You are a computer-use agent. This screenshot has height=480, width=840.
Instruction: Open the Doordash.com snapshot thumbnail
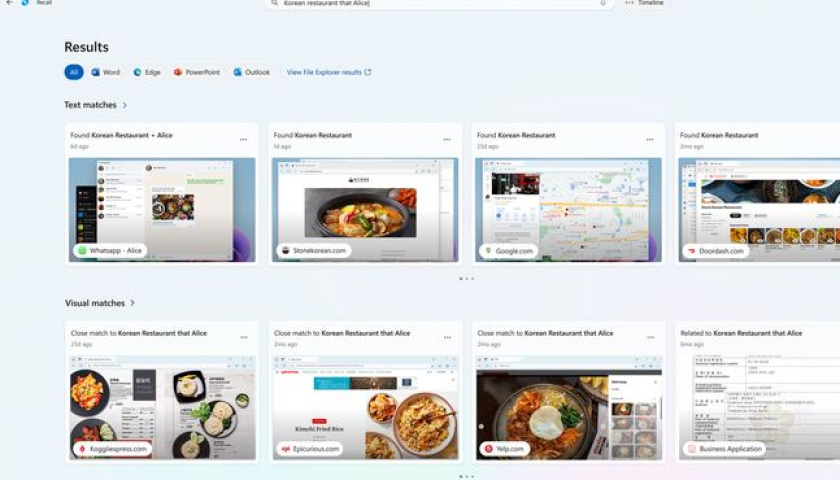pyautogui.click(x=759, y=209)
